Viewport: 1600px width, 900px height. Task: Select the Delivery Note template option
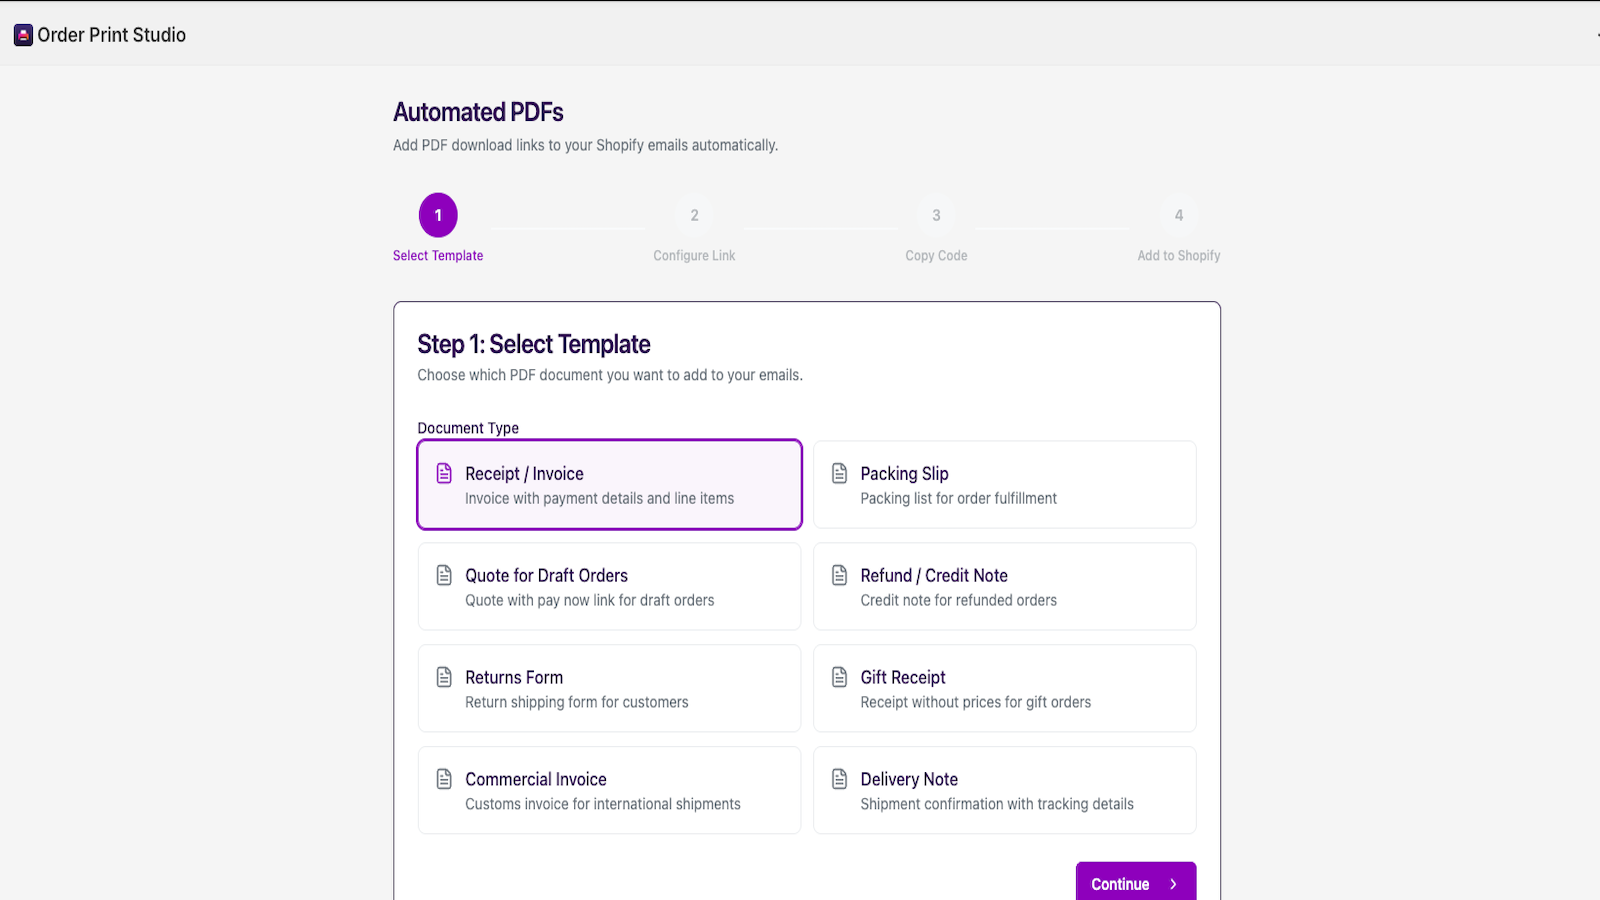(1004, 790)
